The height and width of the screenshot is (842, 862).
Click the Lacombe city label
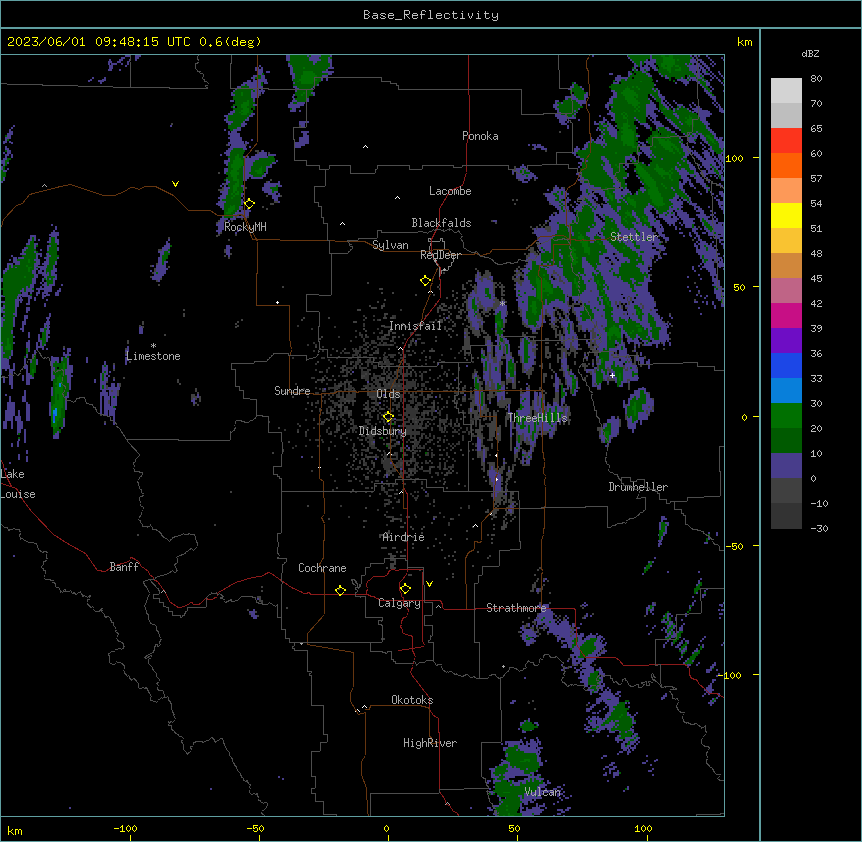(450, 191)
